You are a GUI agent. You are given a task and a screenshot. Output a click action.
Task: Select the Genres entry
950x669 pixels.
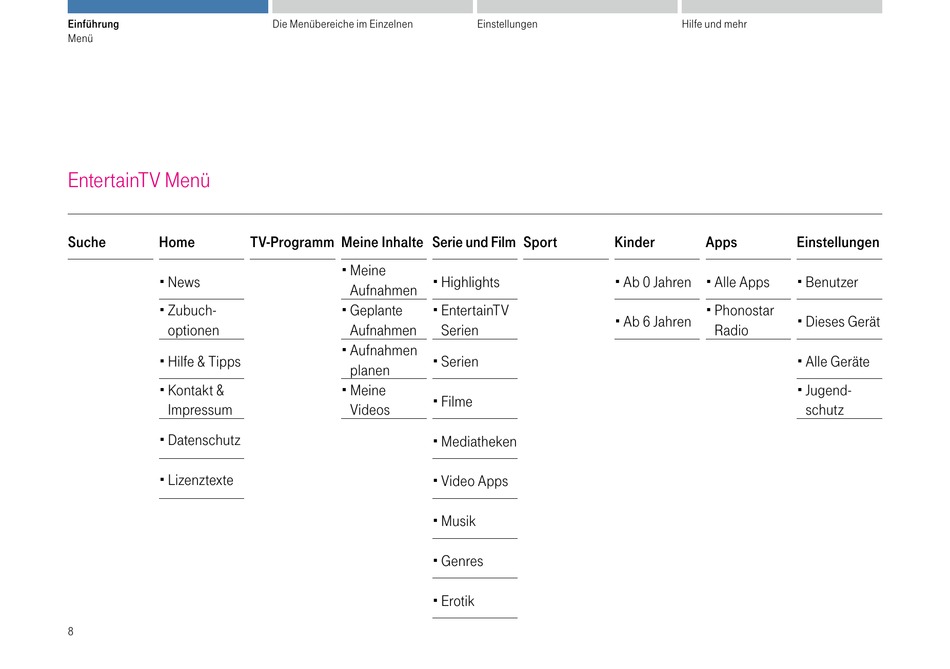click(462, 561)
